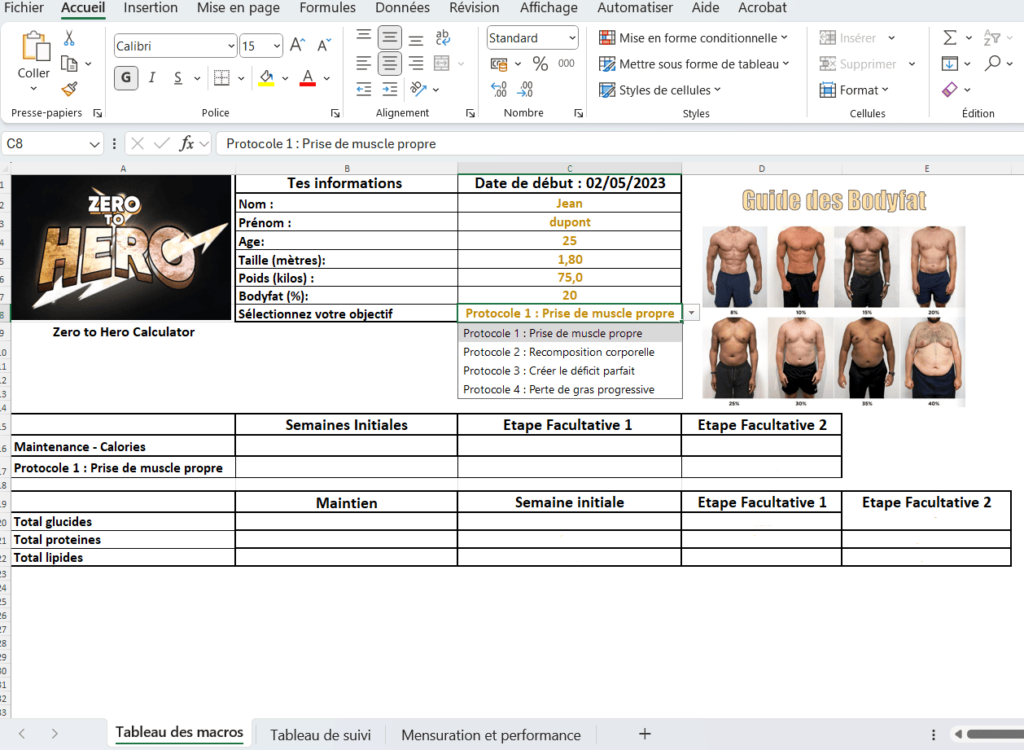
Task: Click the borders icon
Action: [x=222, y=78]
